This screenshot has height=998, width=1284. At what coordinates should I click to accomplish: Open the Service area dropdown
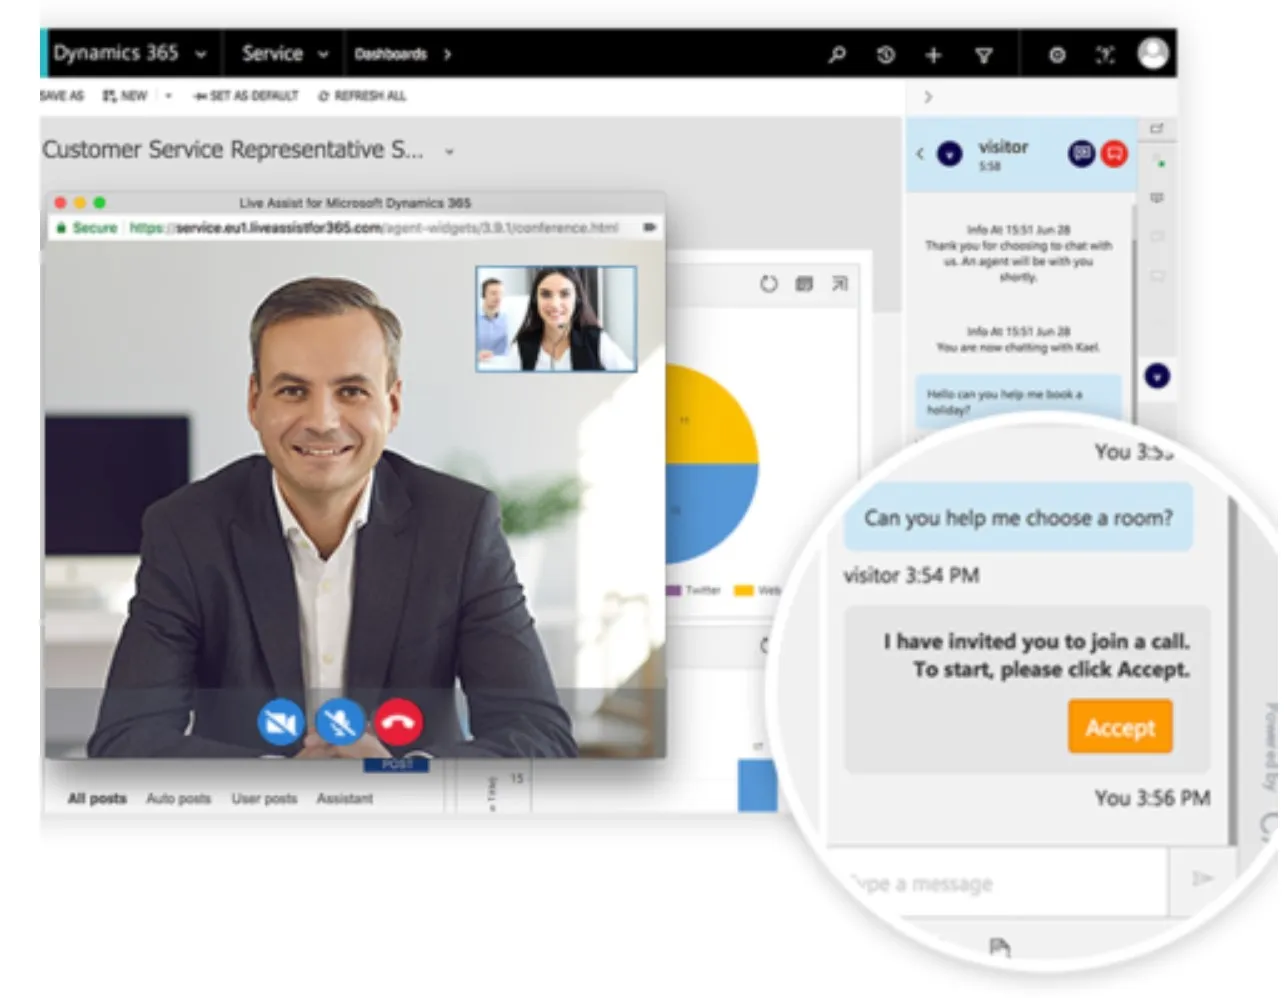(323, 54)
